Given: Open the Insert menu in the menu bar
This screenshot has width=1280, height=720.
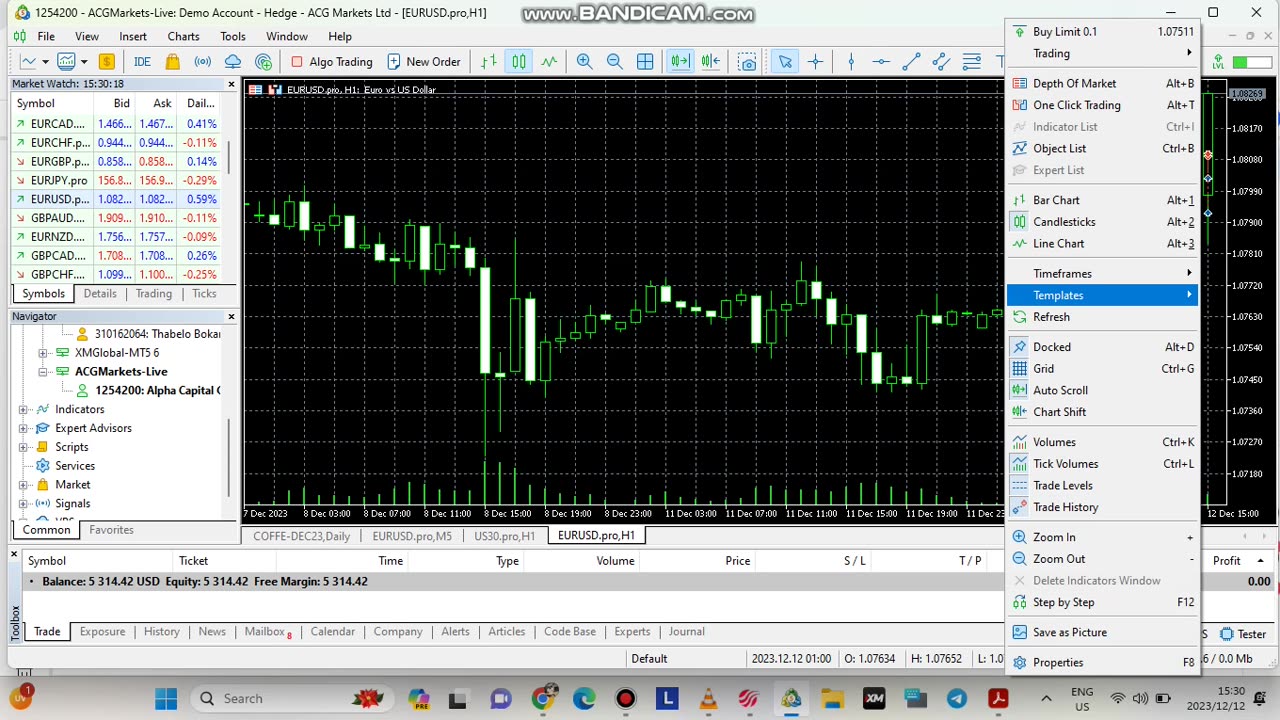Looking at the screenshot, I should pos(133,36).
